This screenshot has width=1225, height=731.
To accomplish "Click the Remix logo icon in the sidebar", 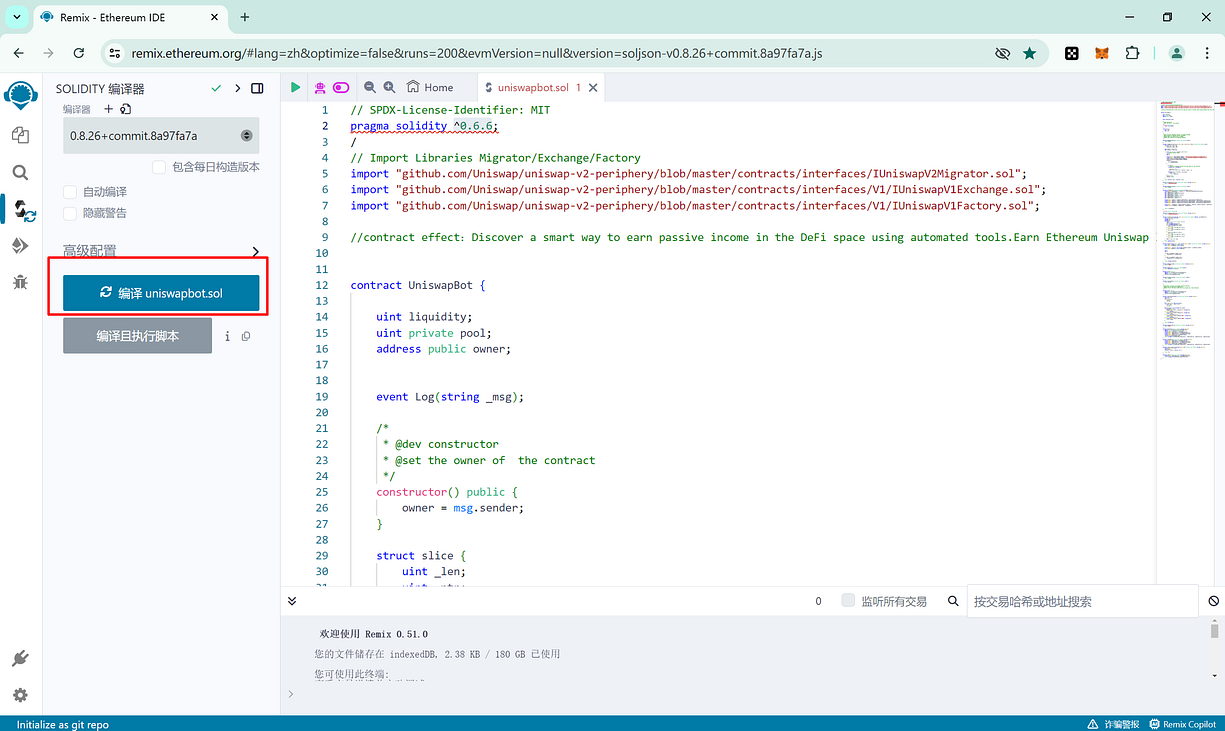I will point(20,96).
